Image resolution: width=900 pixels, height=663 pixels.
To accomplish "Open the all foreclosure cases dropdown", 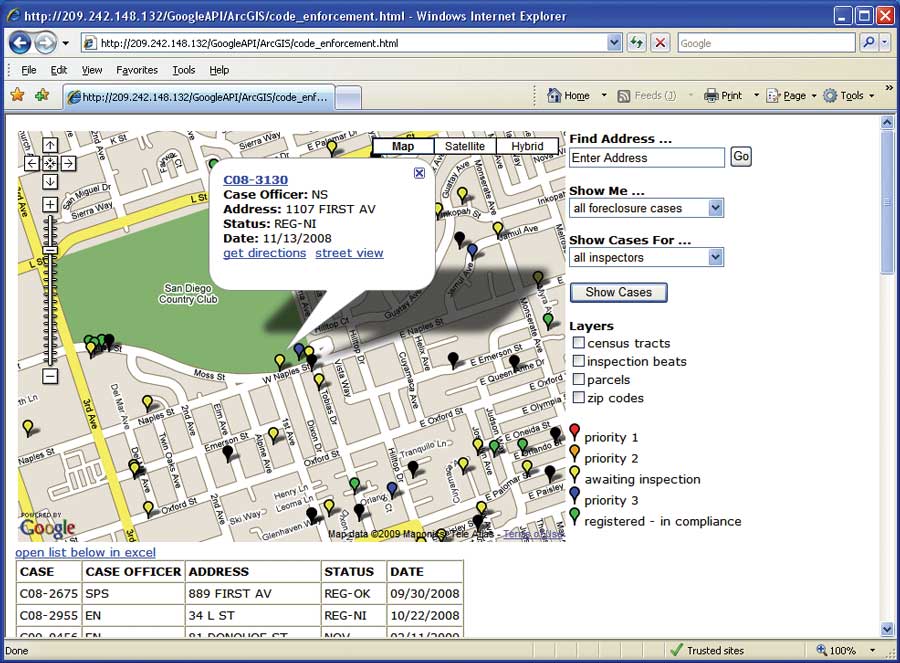I will (646, 208).
